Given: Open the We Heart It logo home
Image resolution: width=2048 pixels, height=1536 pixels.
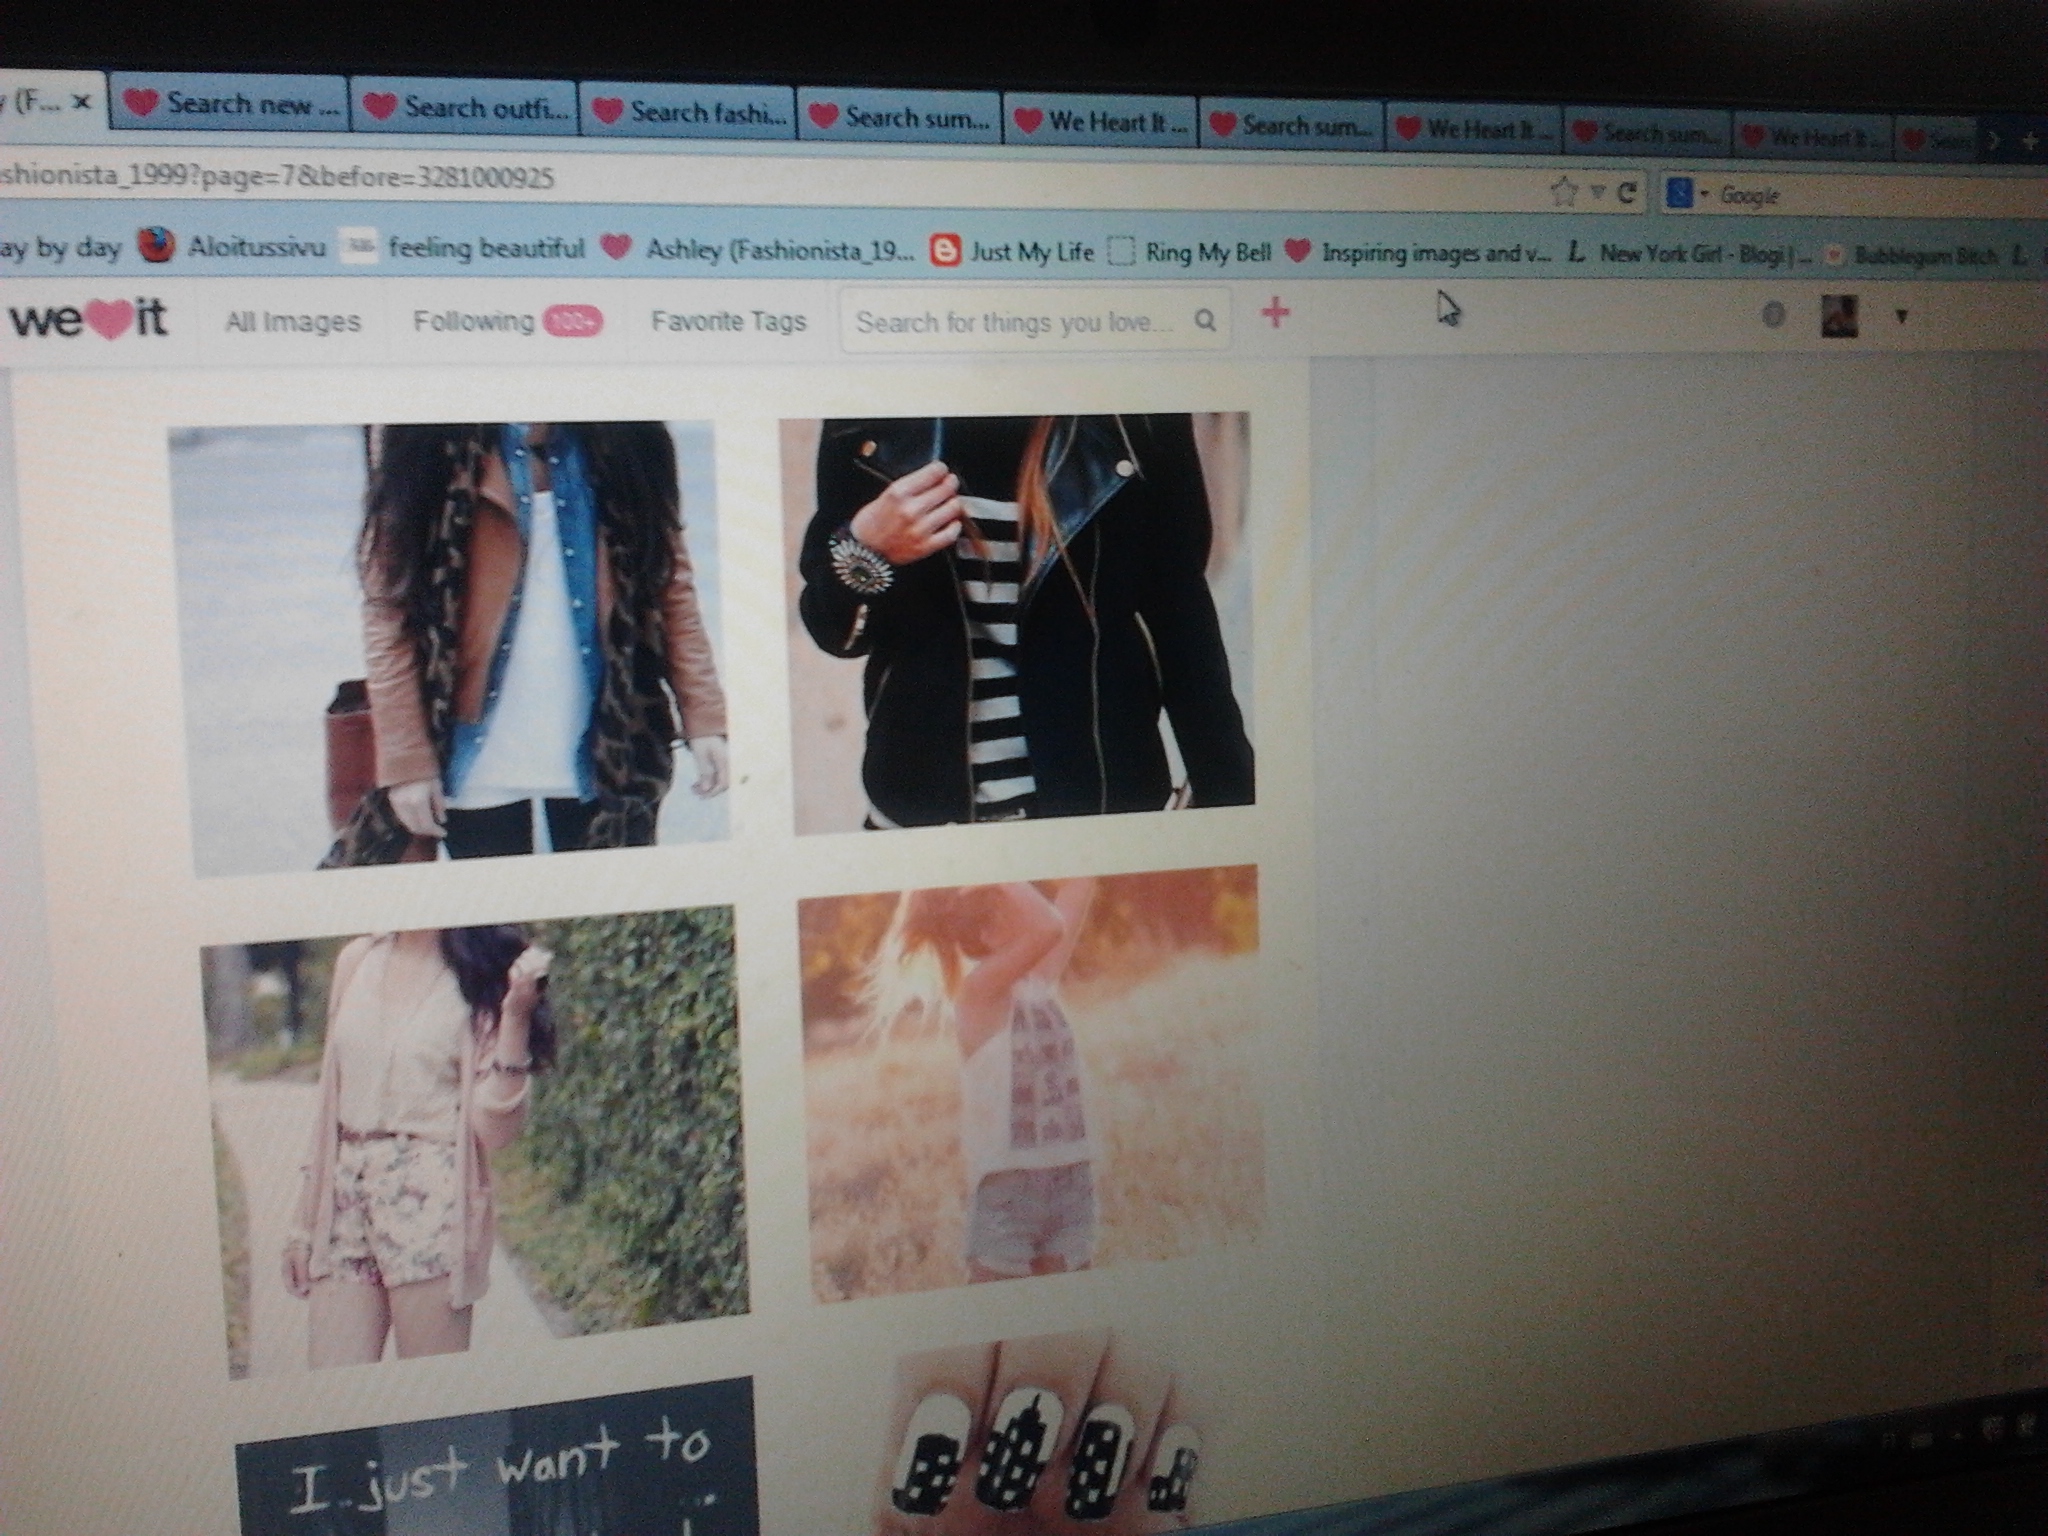Looking at the screenshot, I should pos(87,320).
